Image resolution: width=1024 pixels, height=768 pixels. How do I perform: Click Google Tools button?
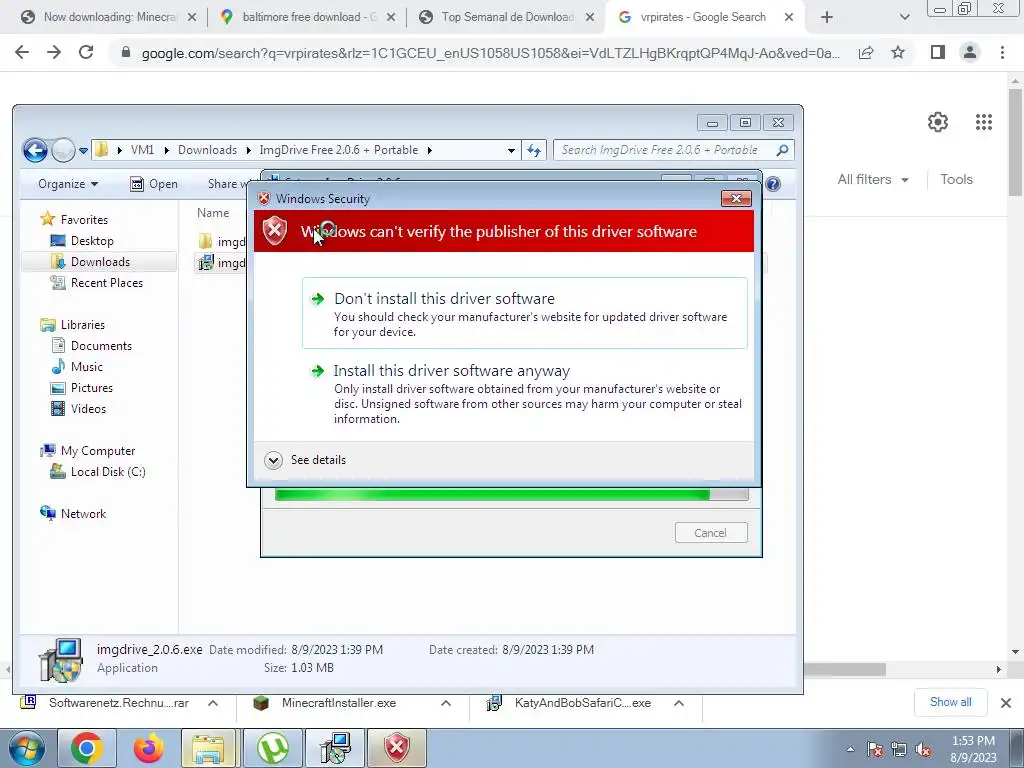(956, 179)
